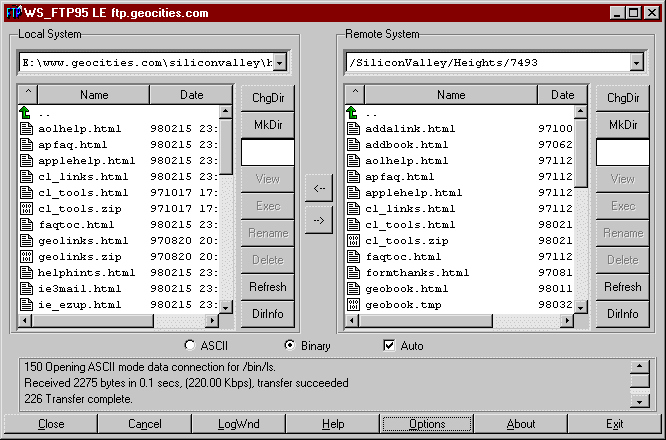Click local list horizontal scroll right arrow

(x=211, y=321)
